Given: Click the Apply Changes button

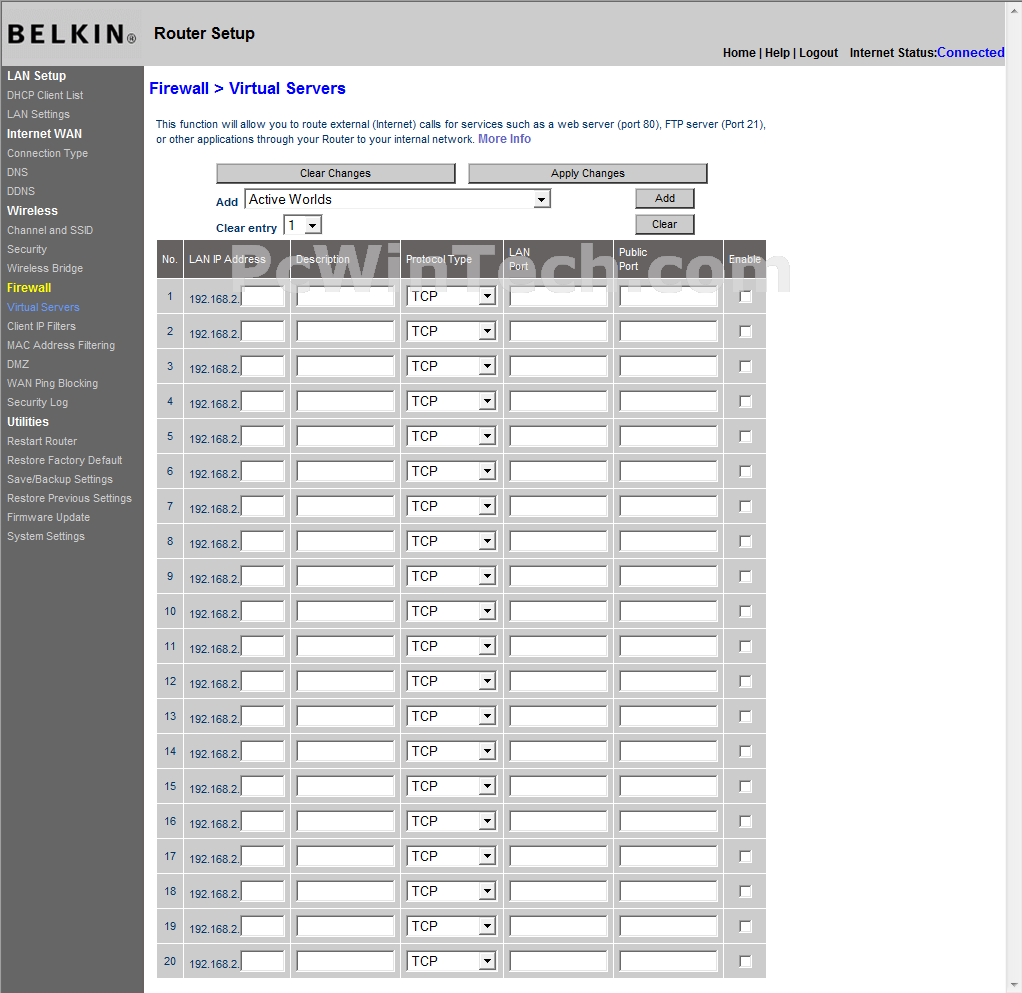Looking at the screenshot, I should 587,173.
